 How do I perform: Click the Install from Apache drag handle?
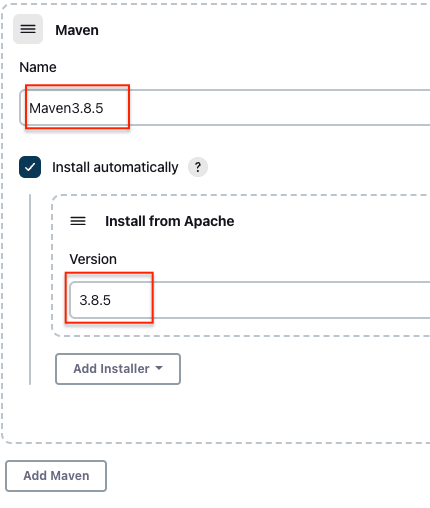coord(78,221)
